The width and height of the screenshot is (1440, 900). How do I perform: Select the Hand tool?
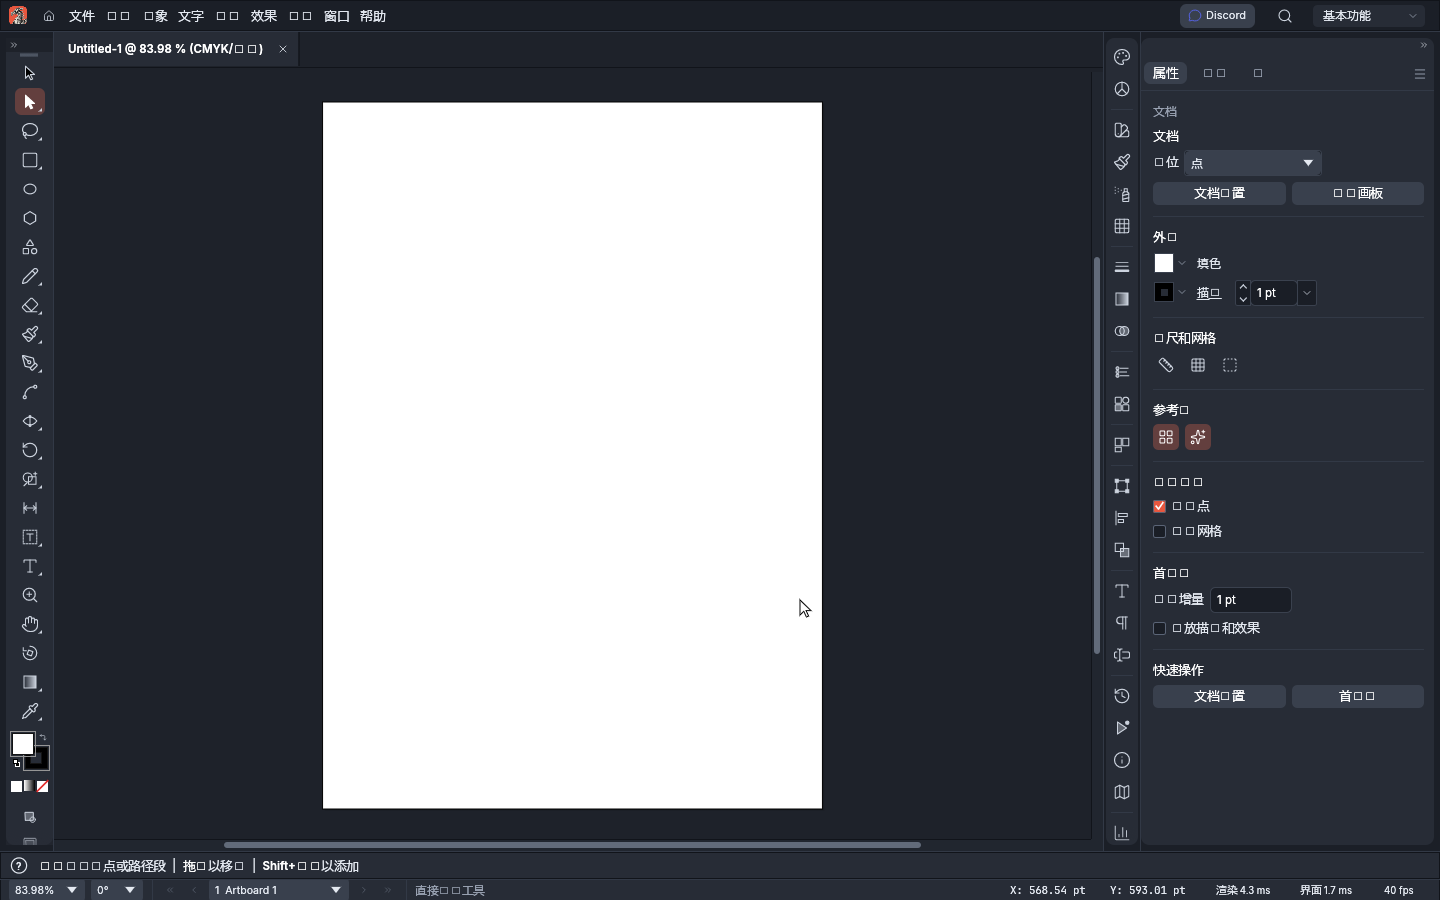pos(30,624)
